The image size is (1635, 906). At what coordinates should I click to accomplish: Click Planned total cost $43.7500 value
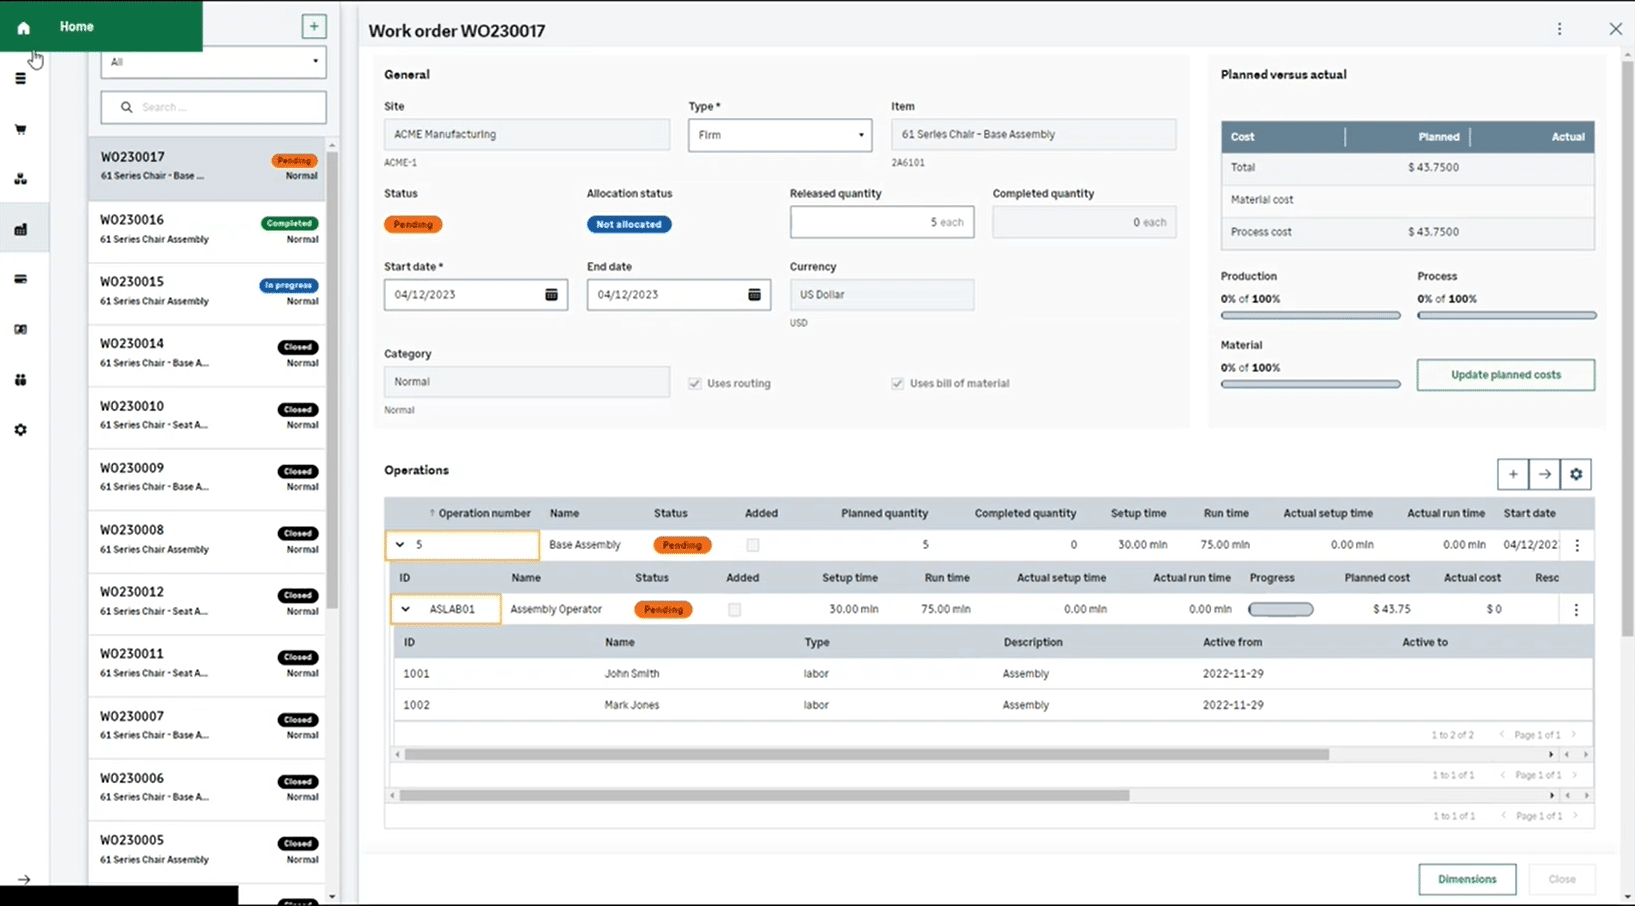pos(1433,168)
